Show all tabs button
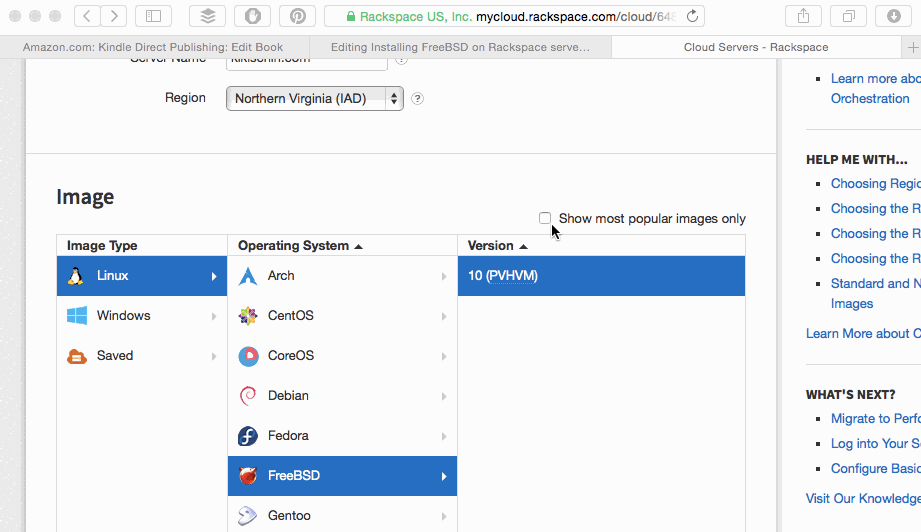 tap(848, 16)
